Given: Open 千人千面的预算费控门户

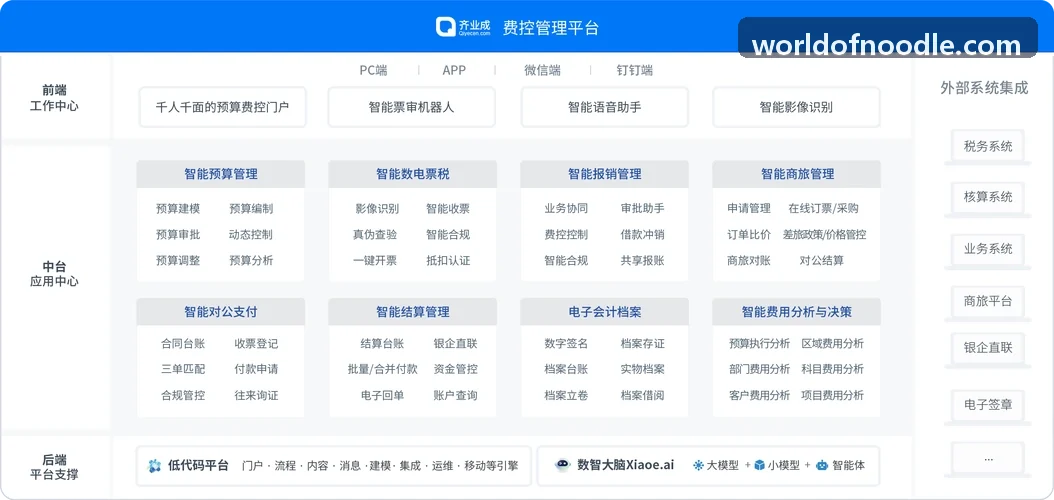Looking at the screenshot, I should (222, 107).
